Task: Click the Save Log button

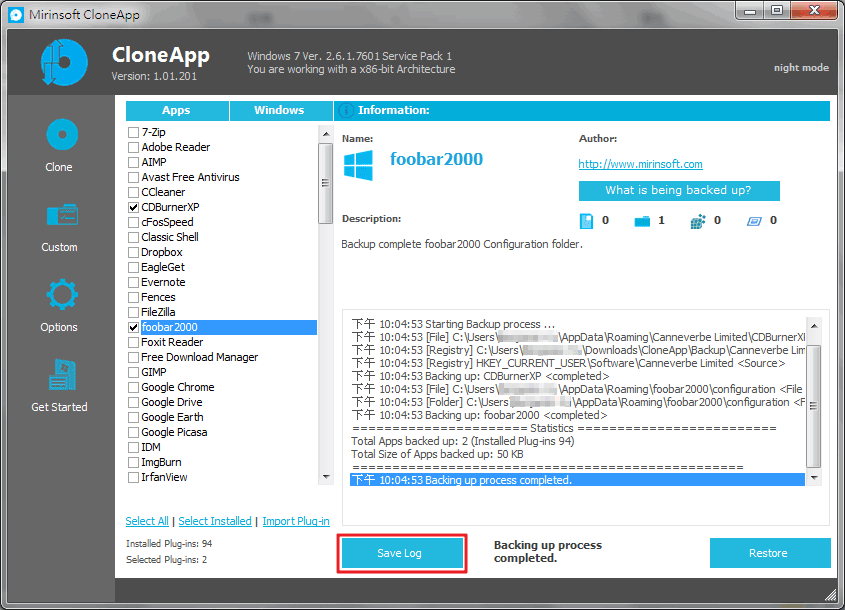Action: click(x=402, y=553)
